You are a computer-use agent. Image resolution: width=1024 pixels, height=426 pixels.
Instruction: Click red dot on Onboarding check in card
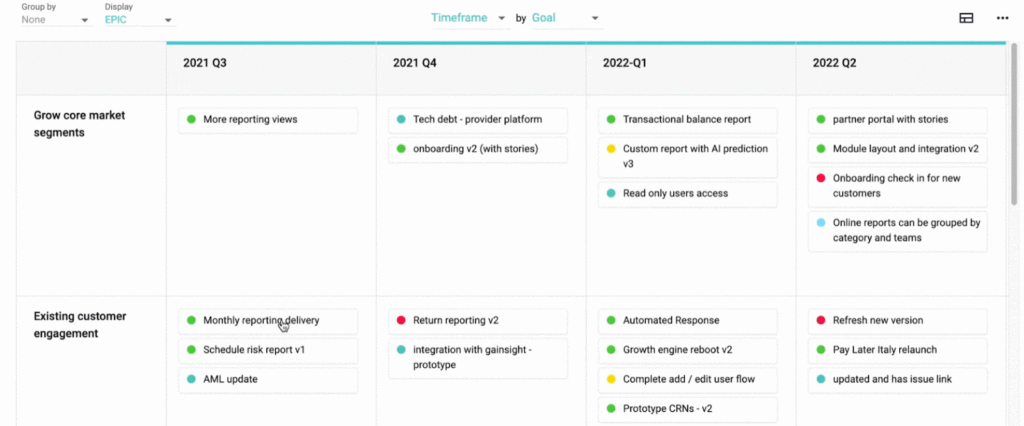[821, 179]
